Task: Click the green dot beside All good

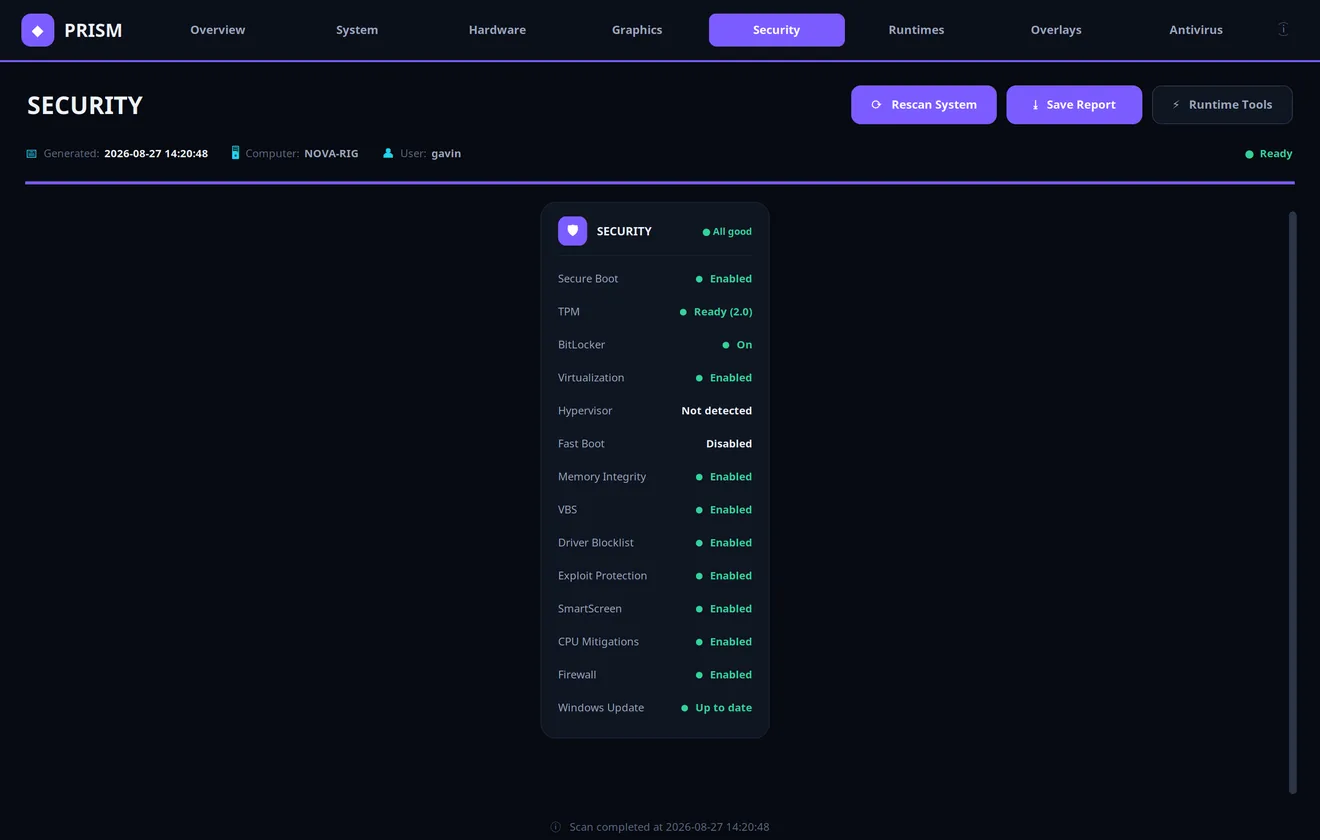Action: point(706,232)
